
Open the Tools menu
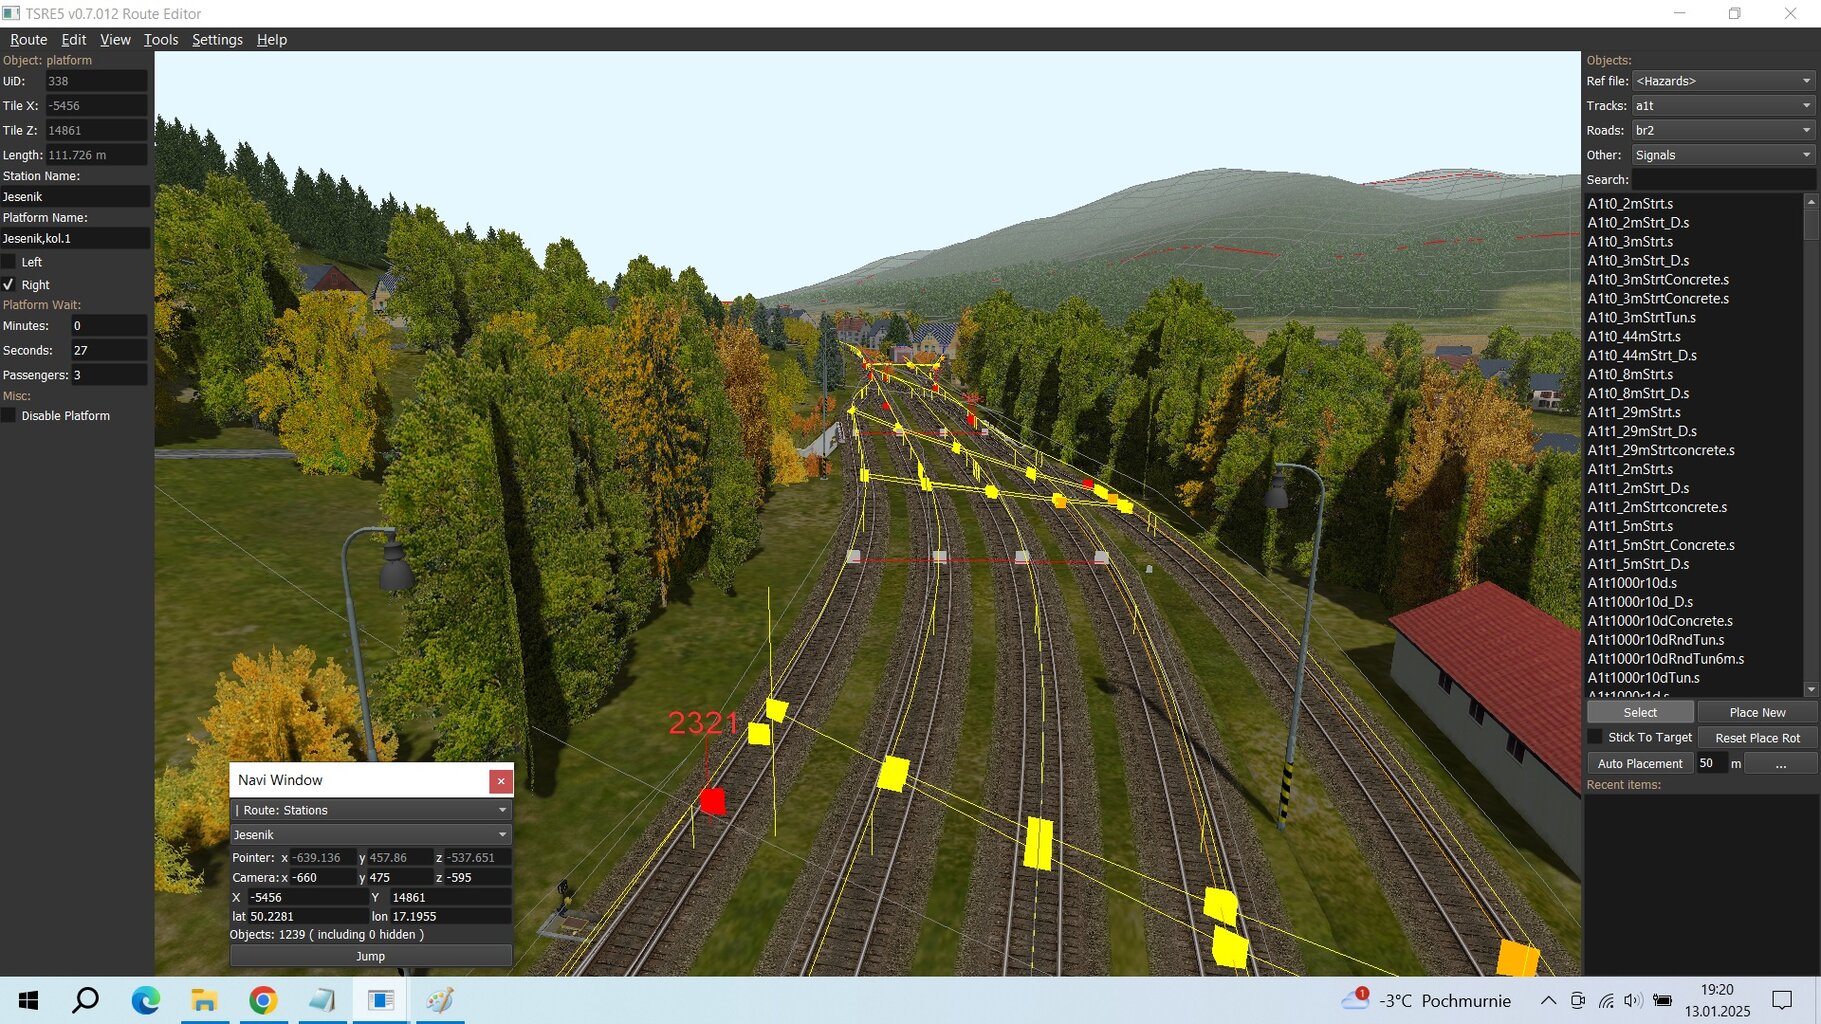pyautogui.click(x=160, y=40)
